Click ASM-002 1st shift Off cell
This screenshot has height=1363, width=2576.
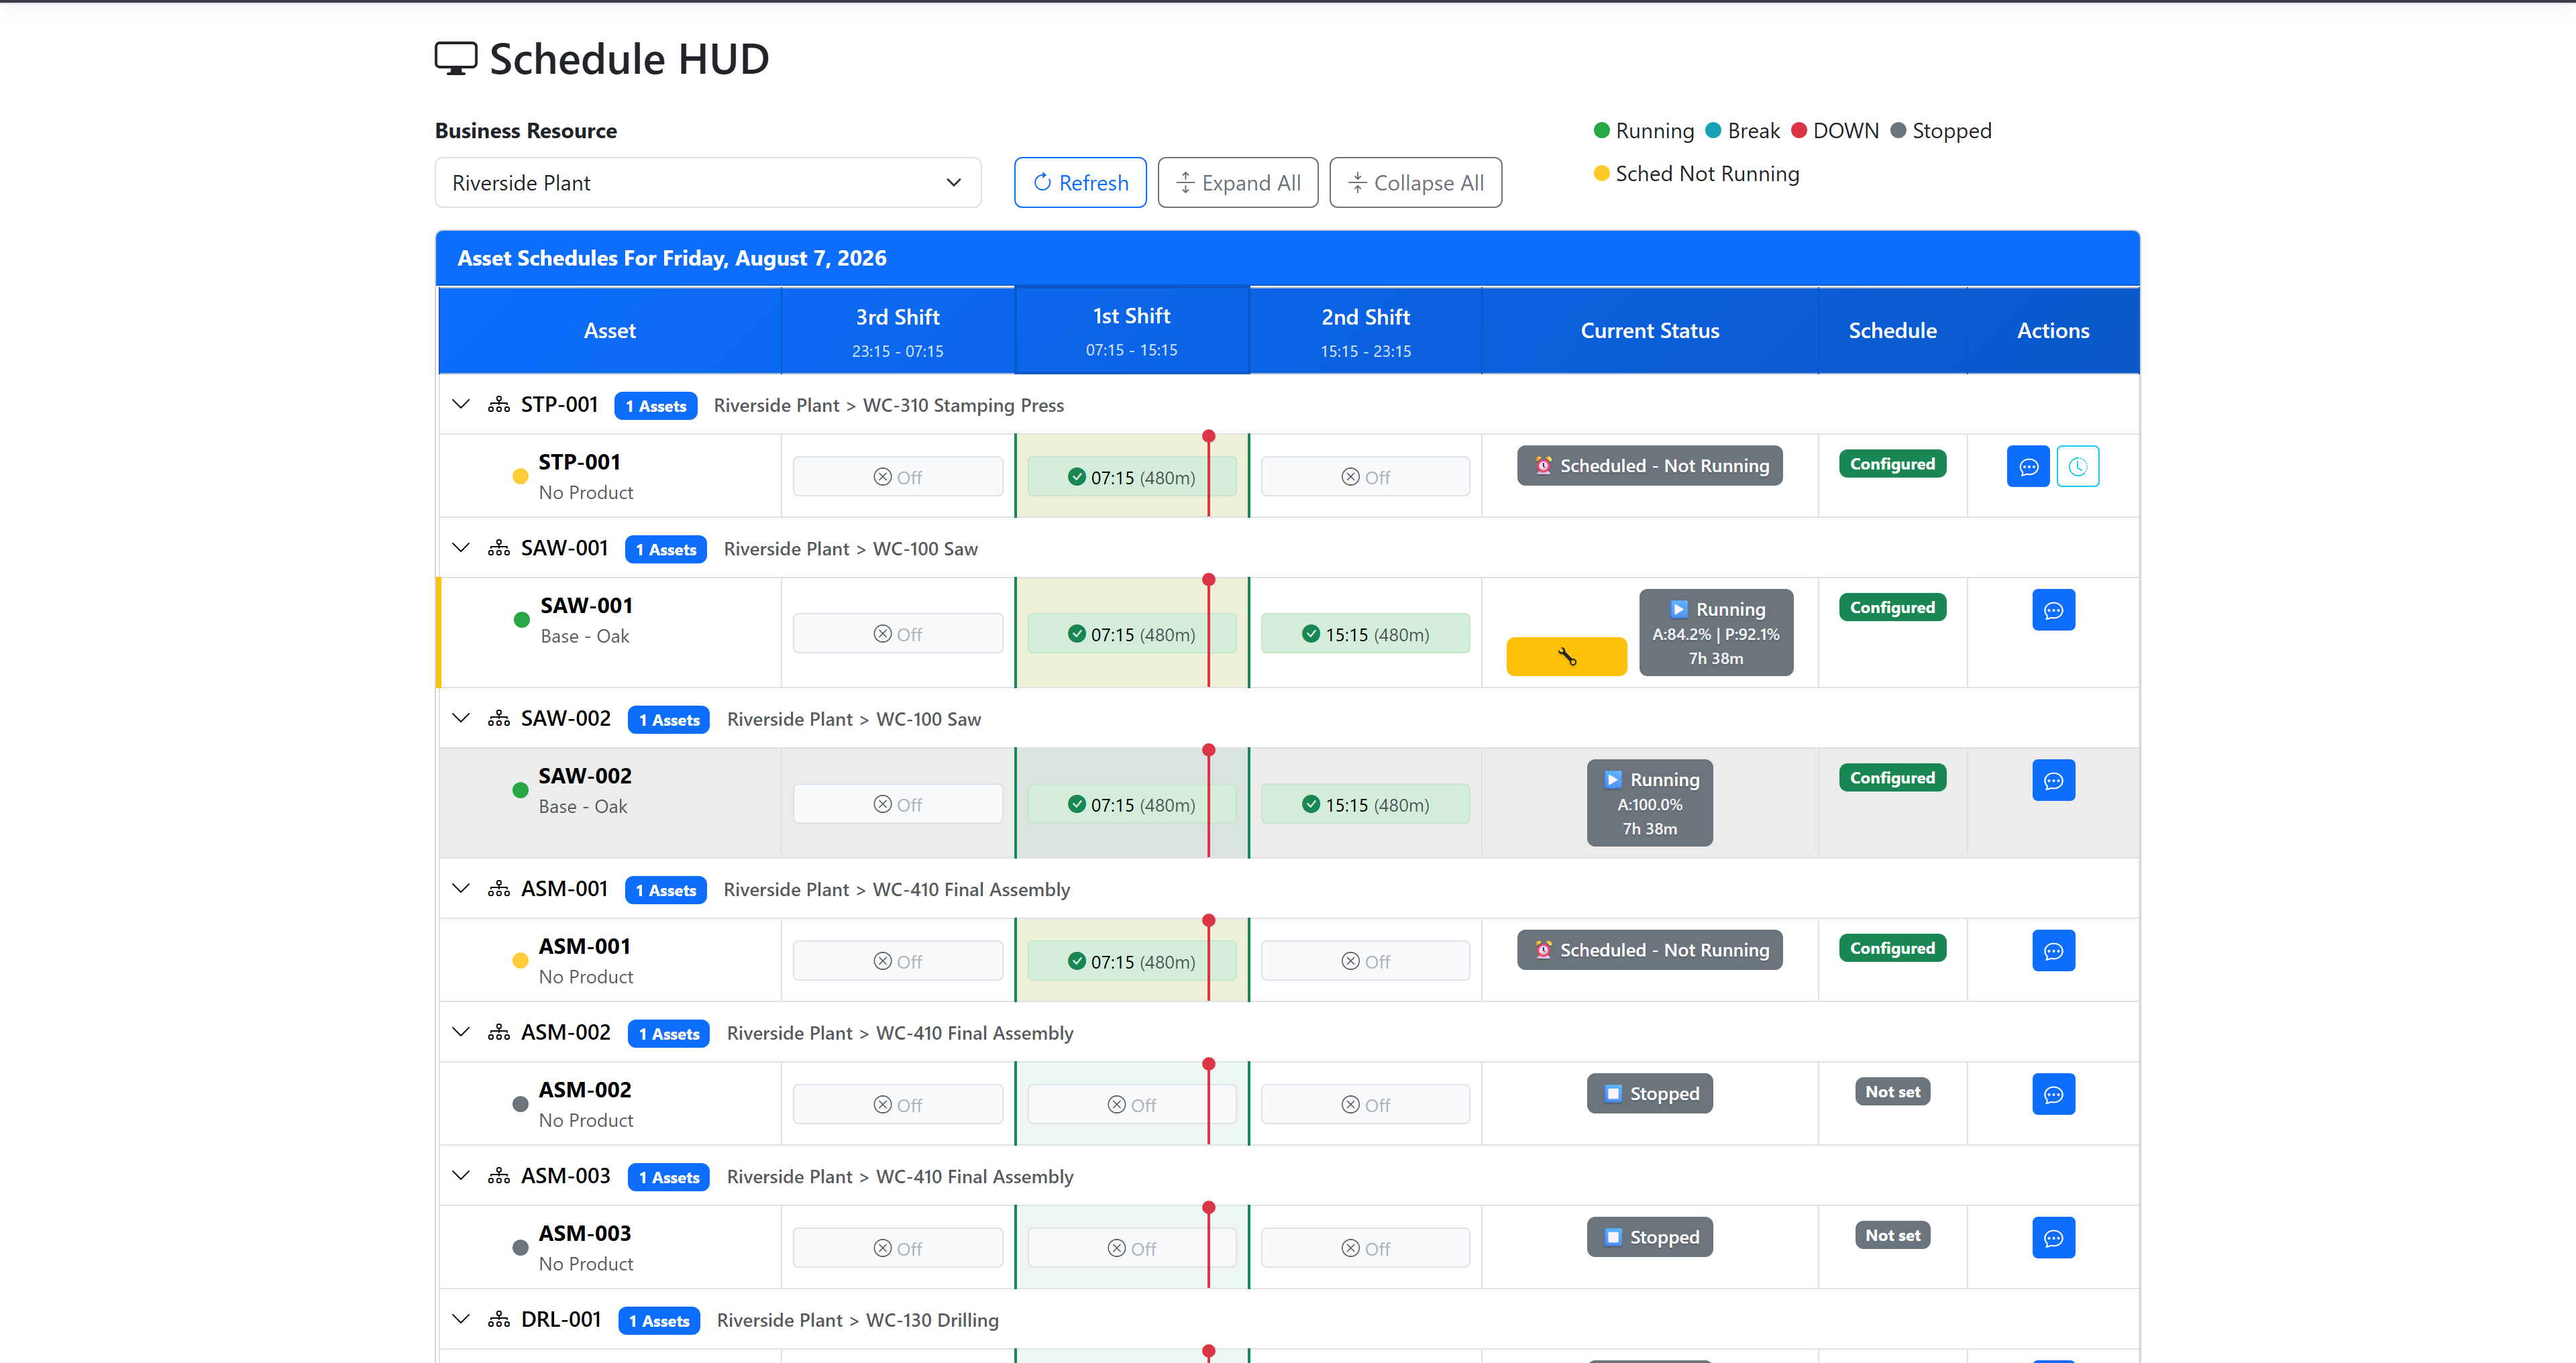[1131, 1104]
